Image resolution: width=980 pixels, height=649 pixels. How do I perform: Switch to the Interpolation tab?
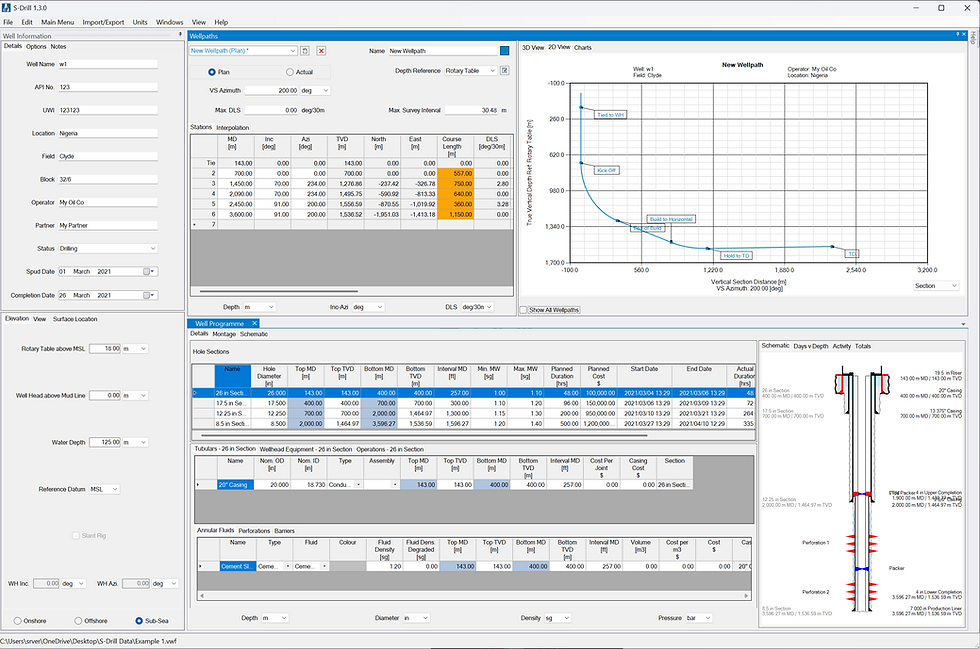232,128
